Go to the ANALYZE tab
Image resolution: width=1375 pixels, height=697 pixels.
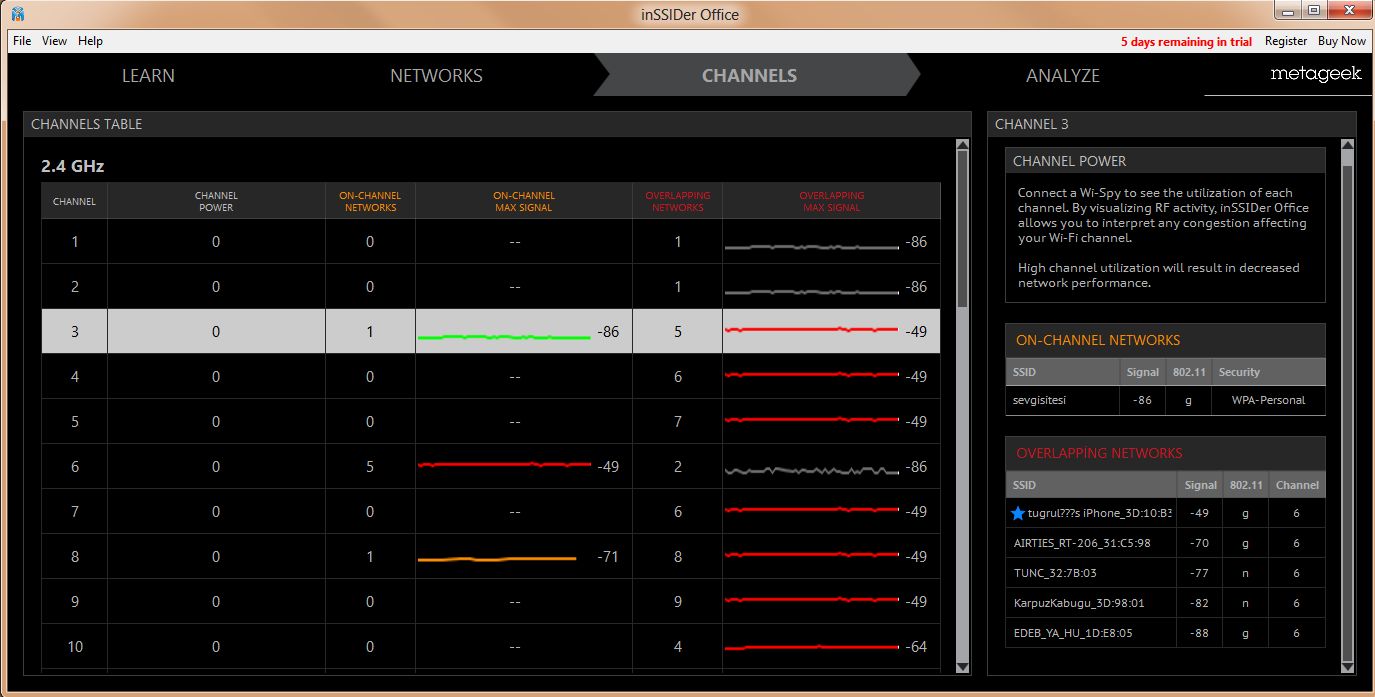1062,76
